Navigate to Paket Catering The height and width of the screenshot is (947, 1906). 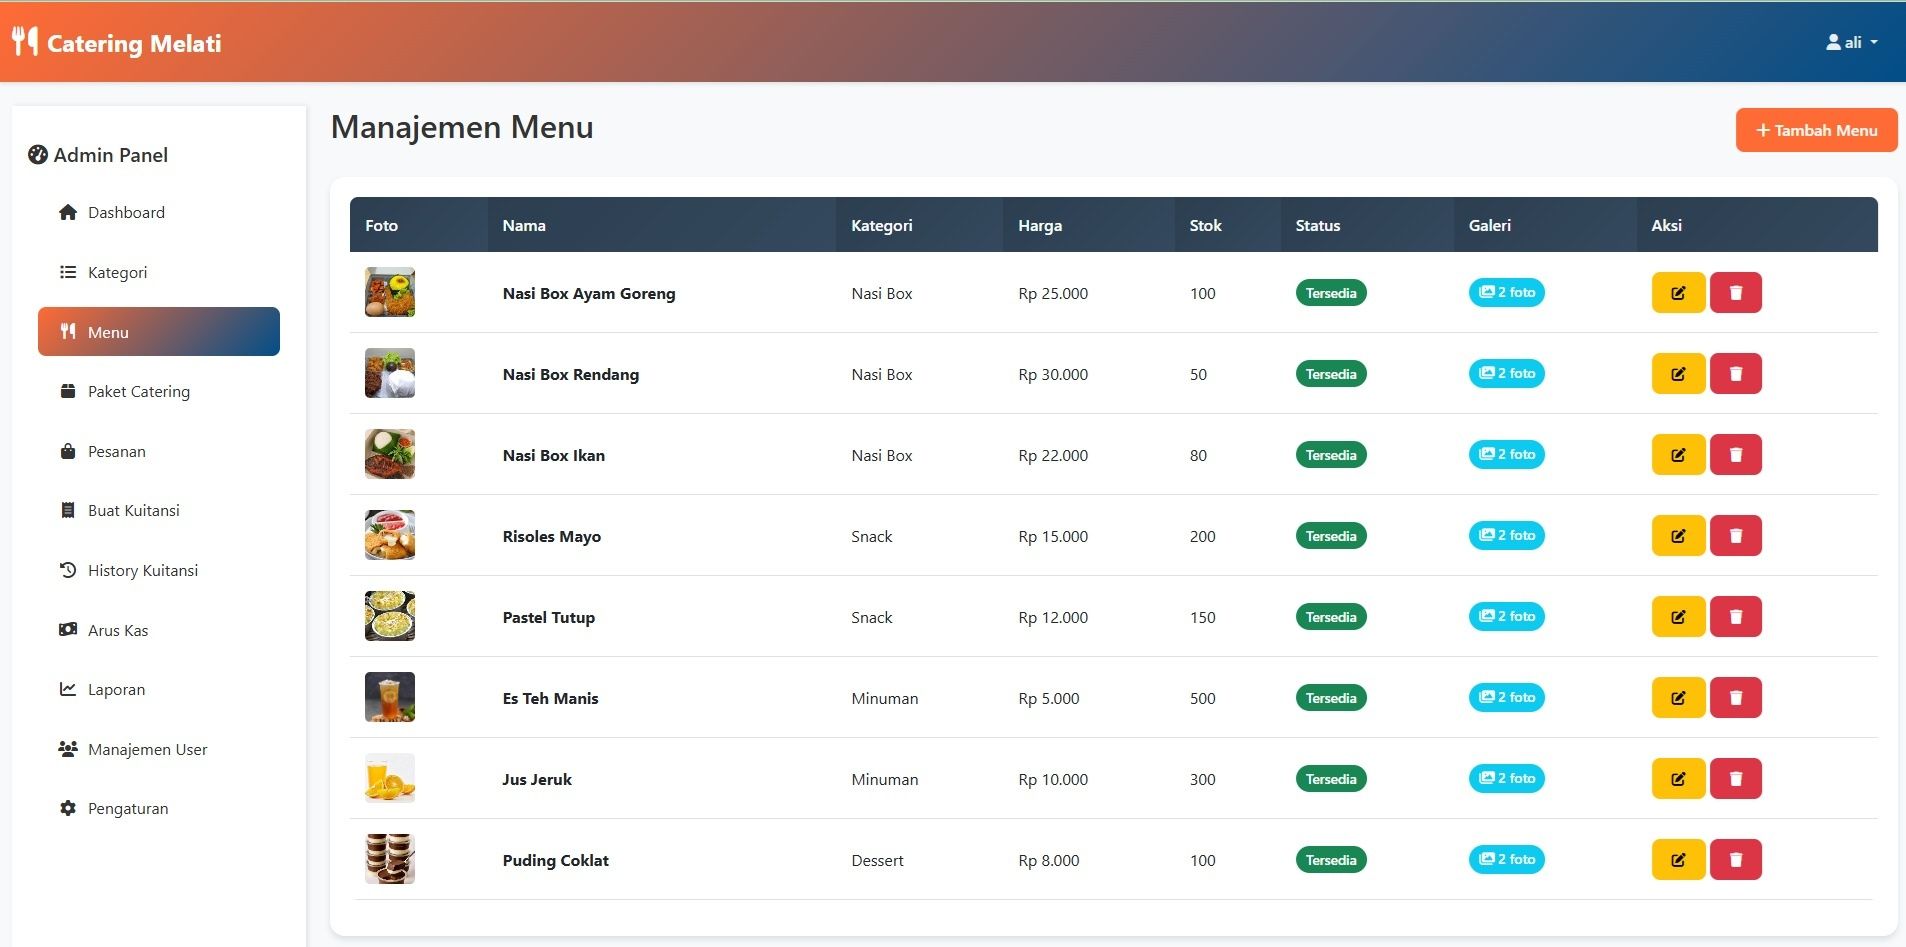(x=138, y=392)
